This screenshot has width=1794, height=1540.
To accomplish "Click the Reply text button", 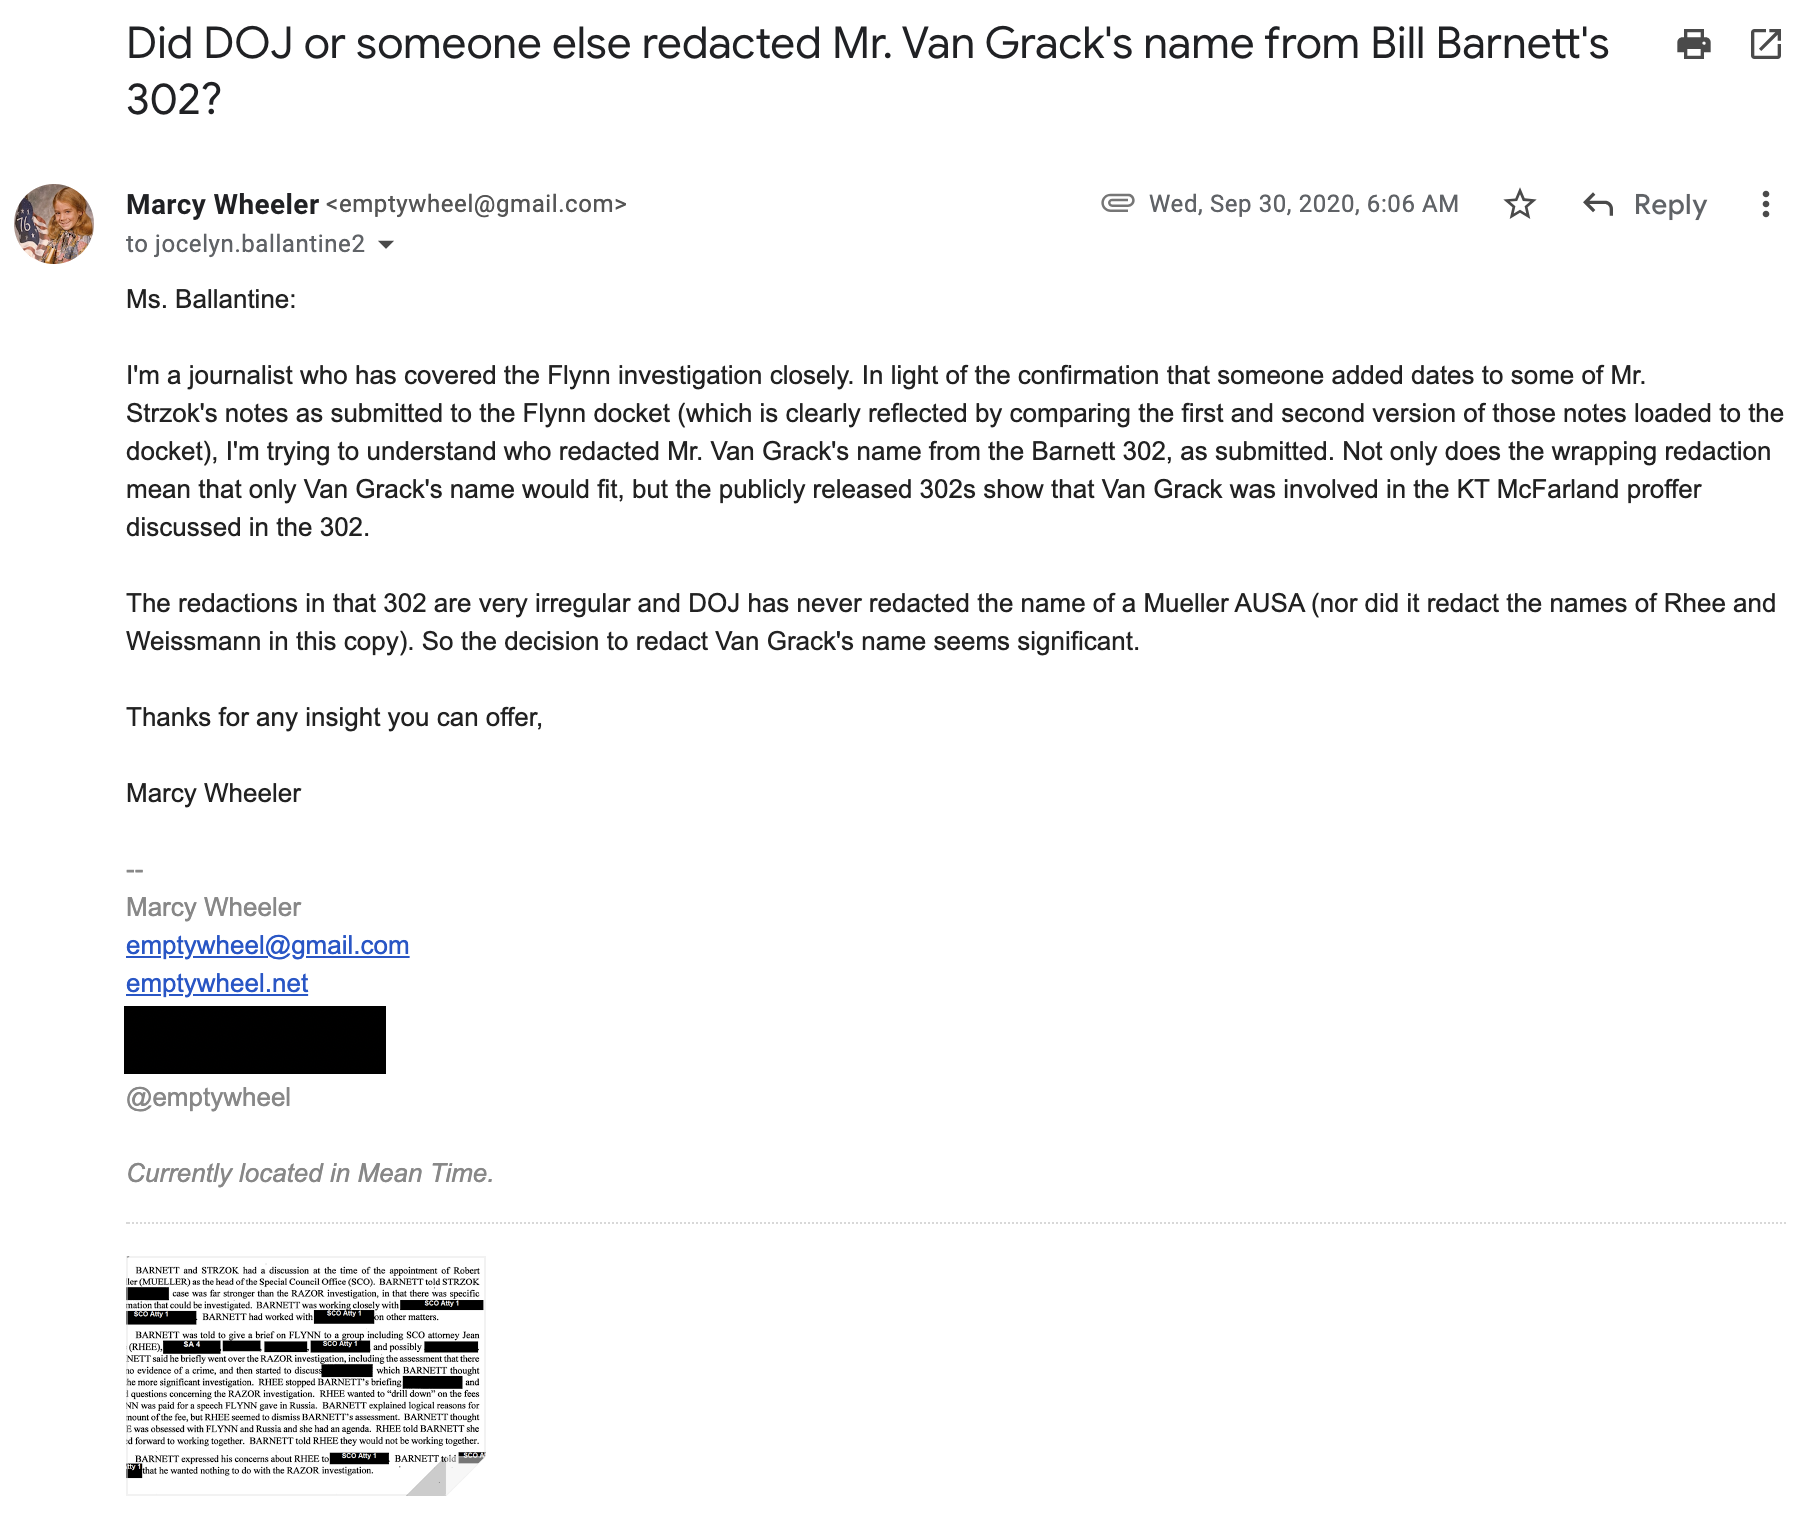I will 1670,204.
